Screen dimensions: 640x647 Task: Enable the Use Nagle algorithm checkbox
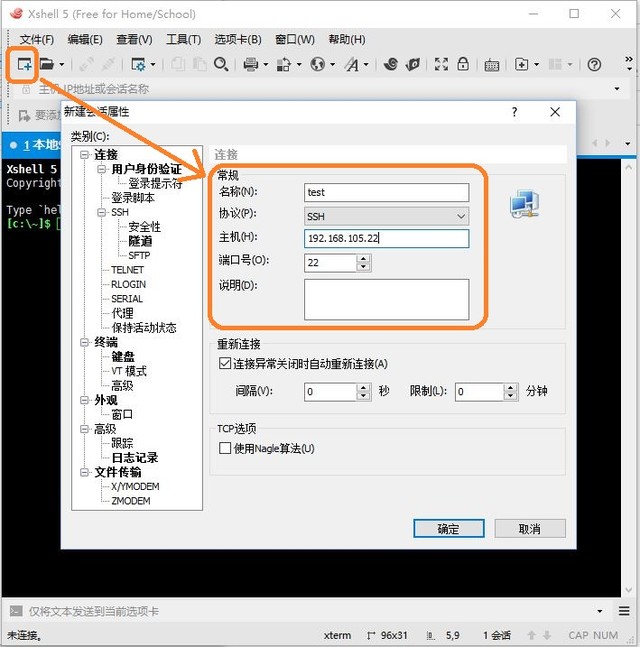click(225, 448)
